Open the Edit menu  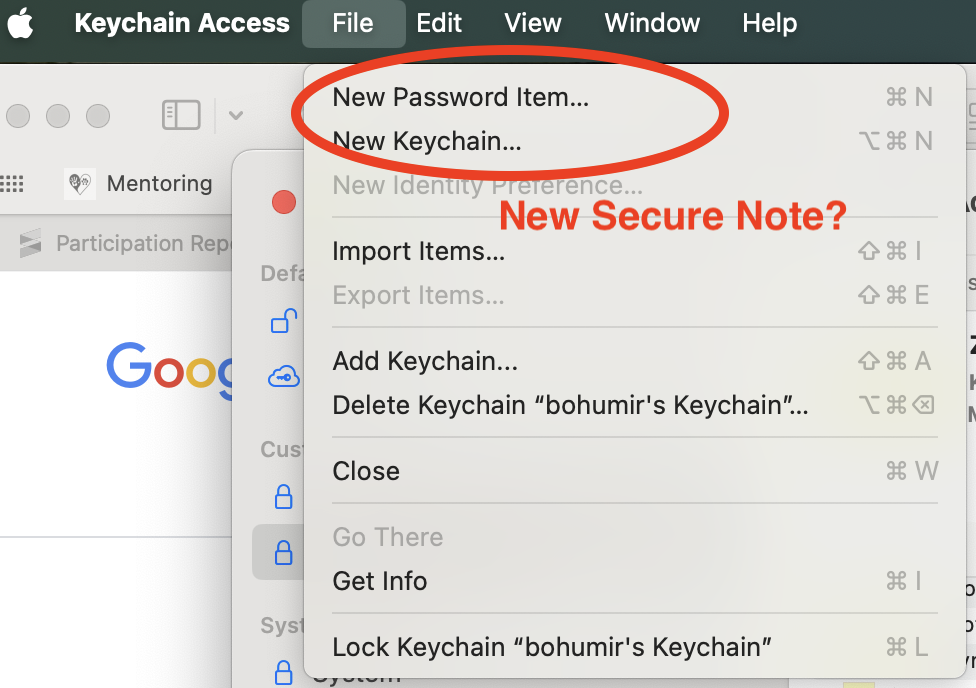tap(439, 23)
